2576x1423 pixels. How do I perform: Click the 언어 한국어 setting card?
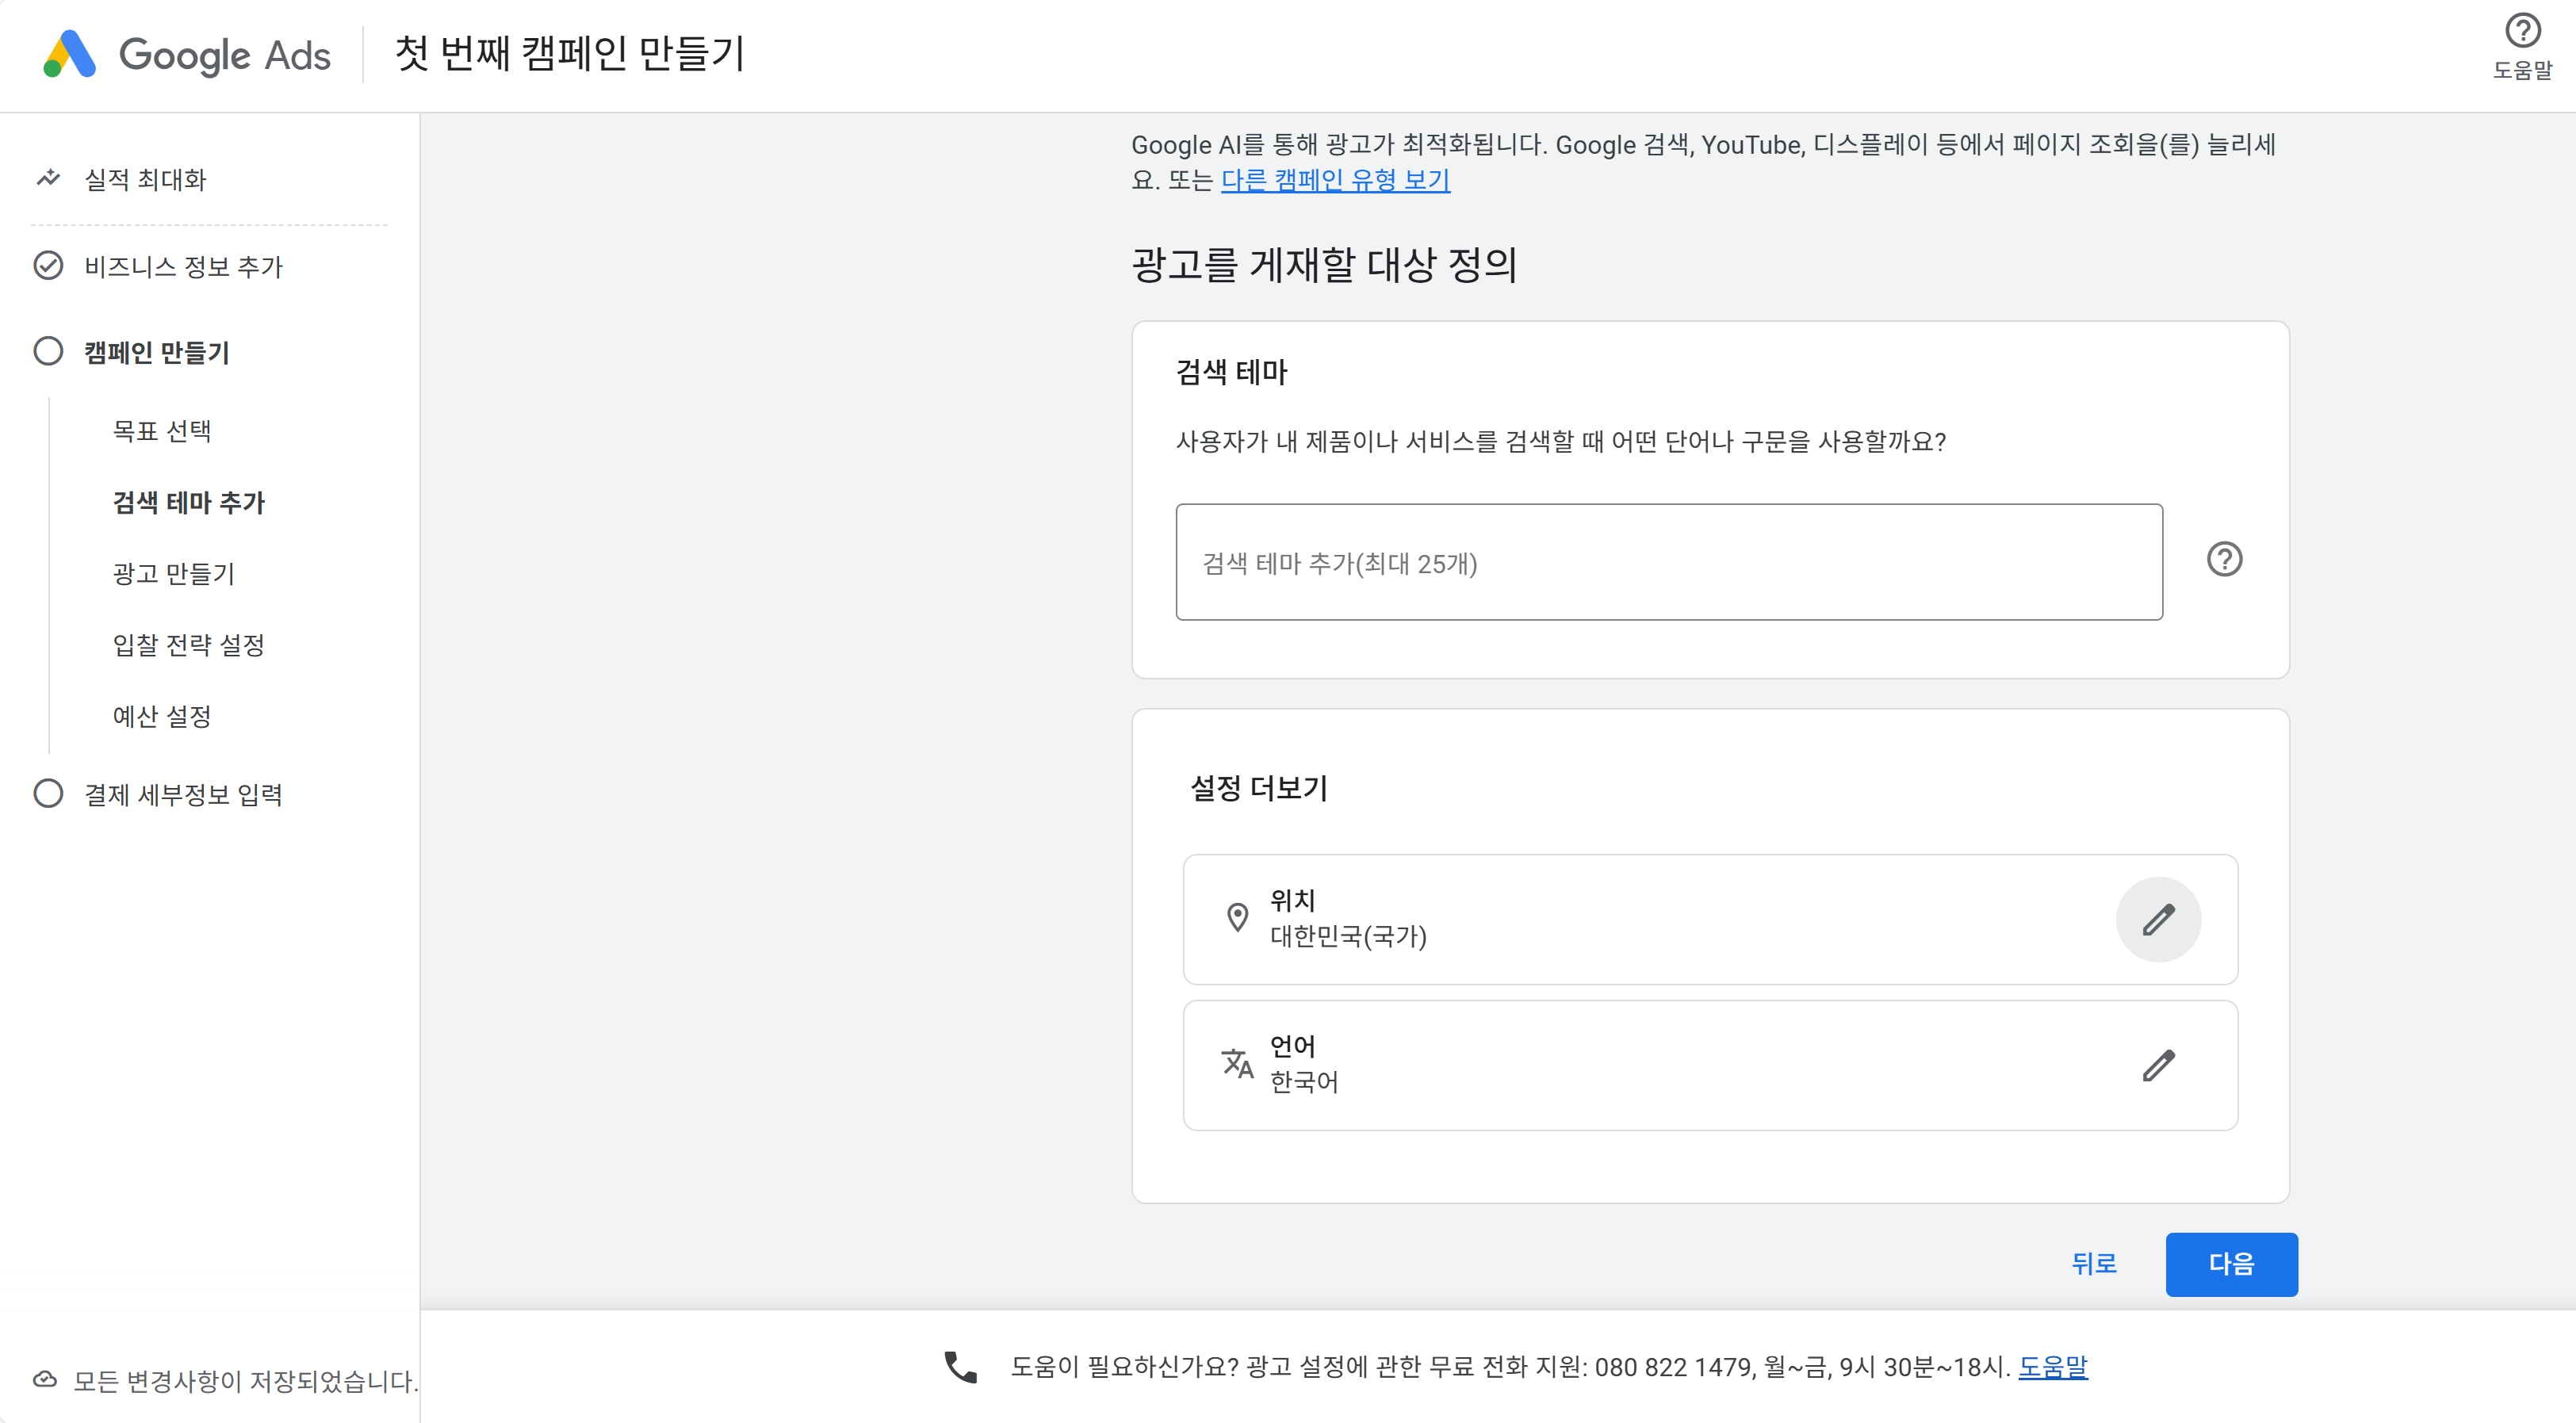[1710, 1065]
